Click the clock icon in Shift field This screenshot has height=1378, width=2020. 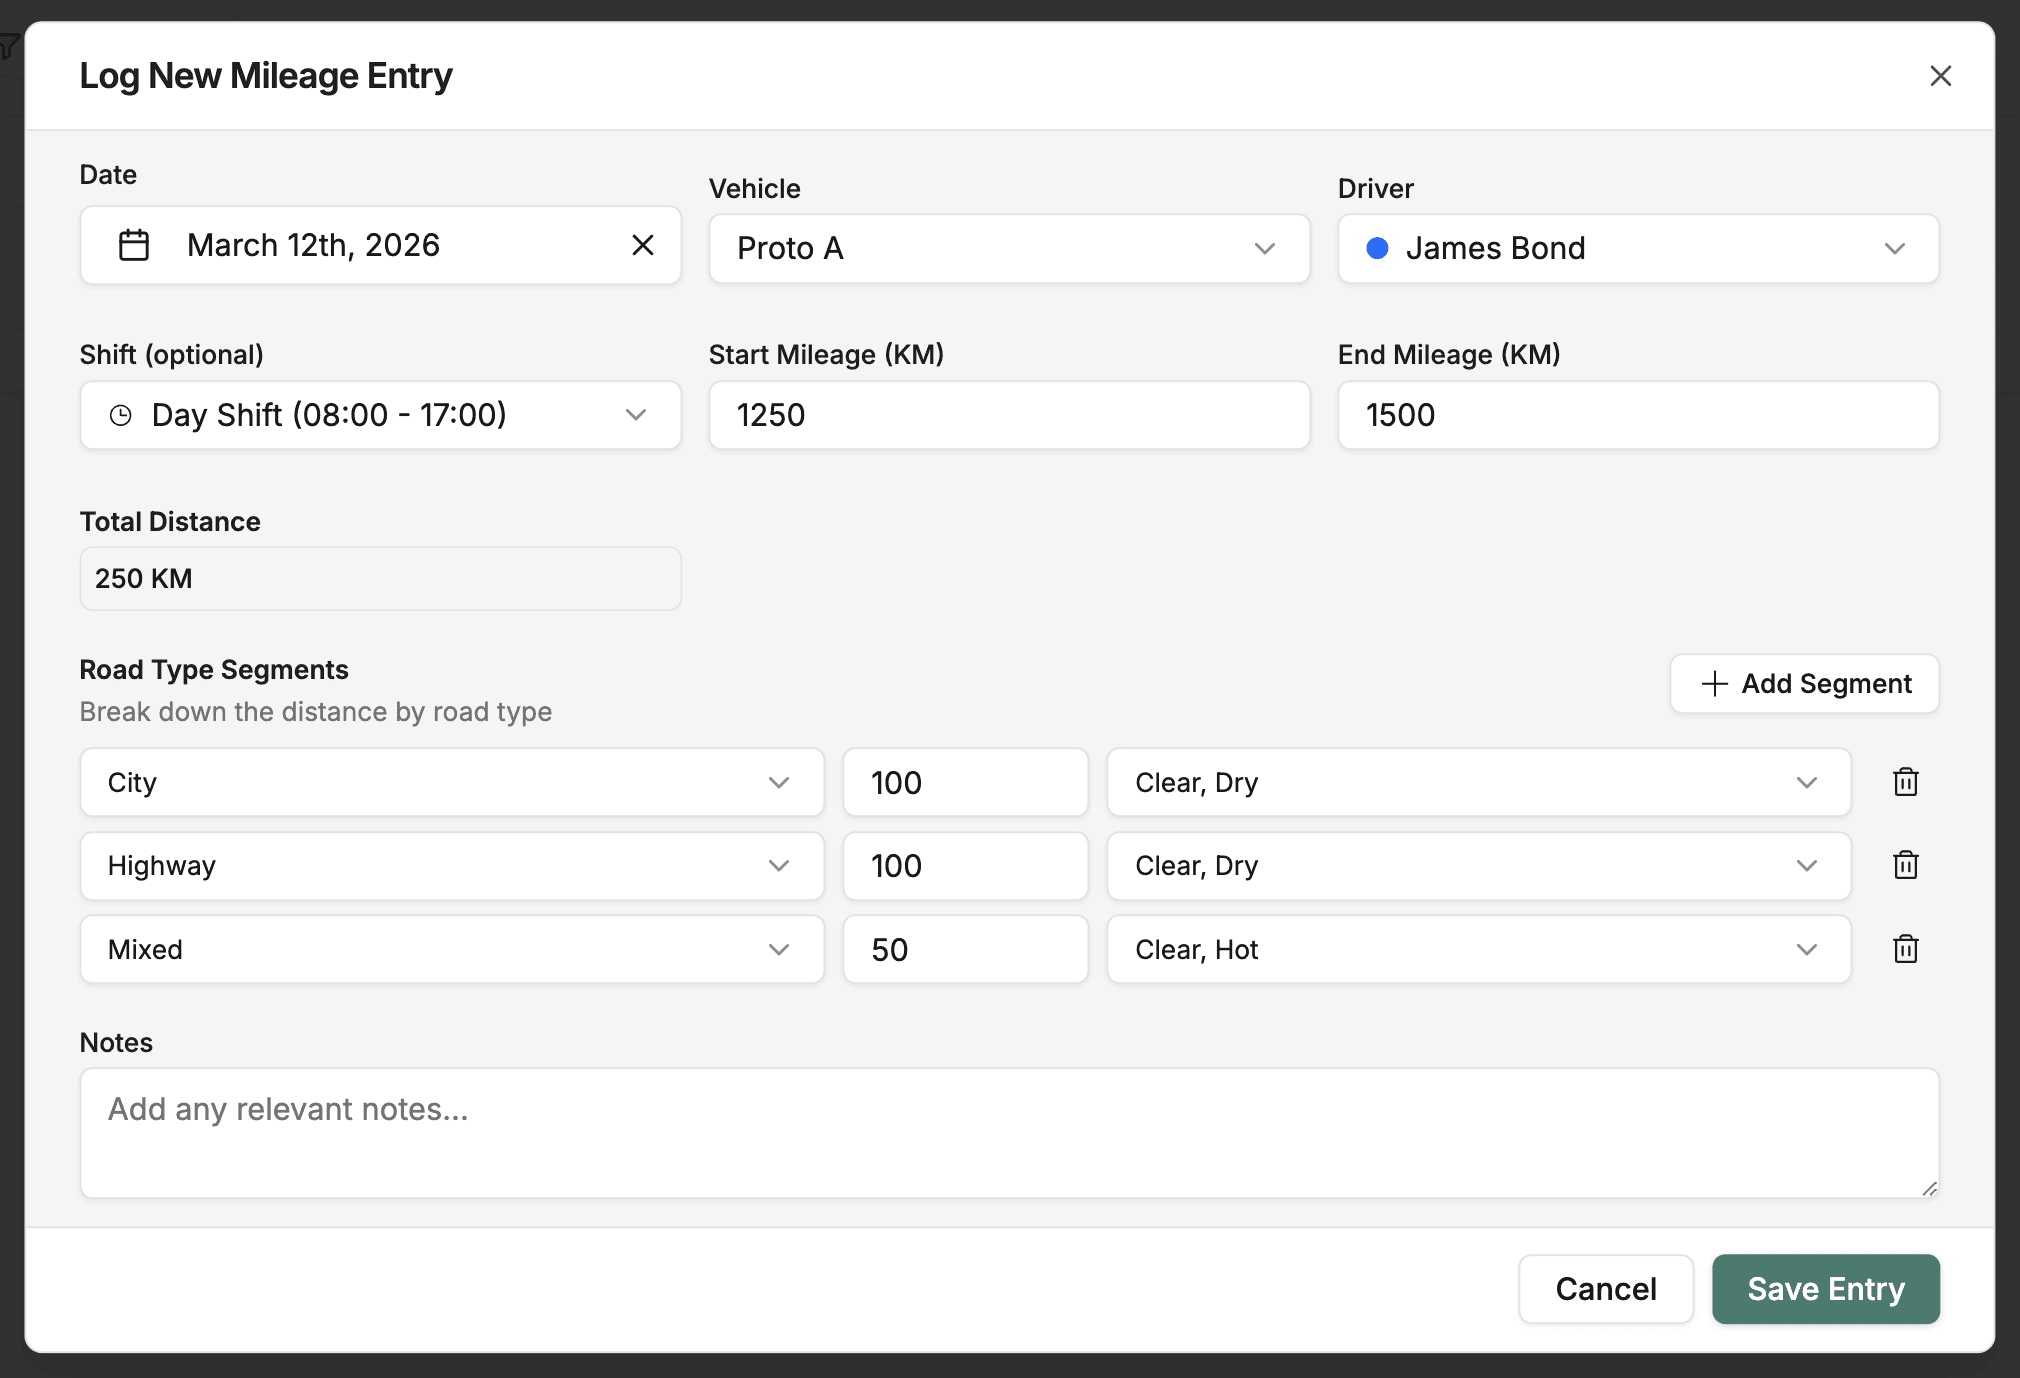(x=121, y=415)
